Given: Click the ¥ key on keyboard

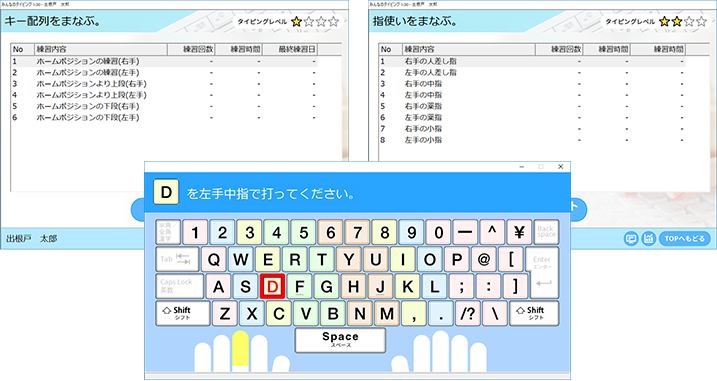Looking at the screenshot, I should 519,232.
